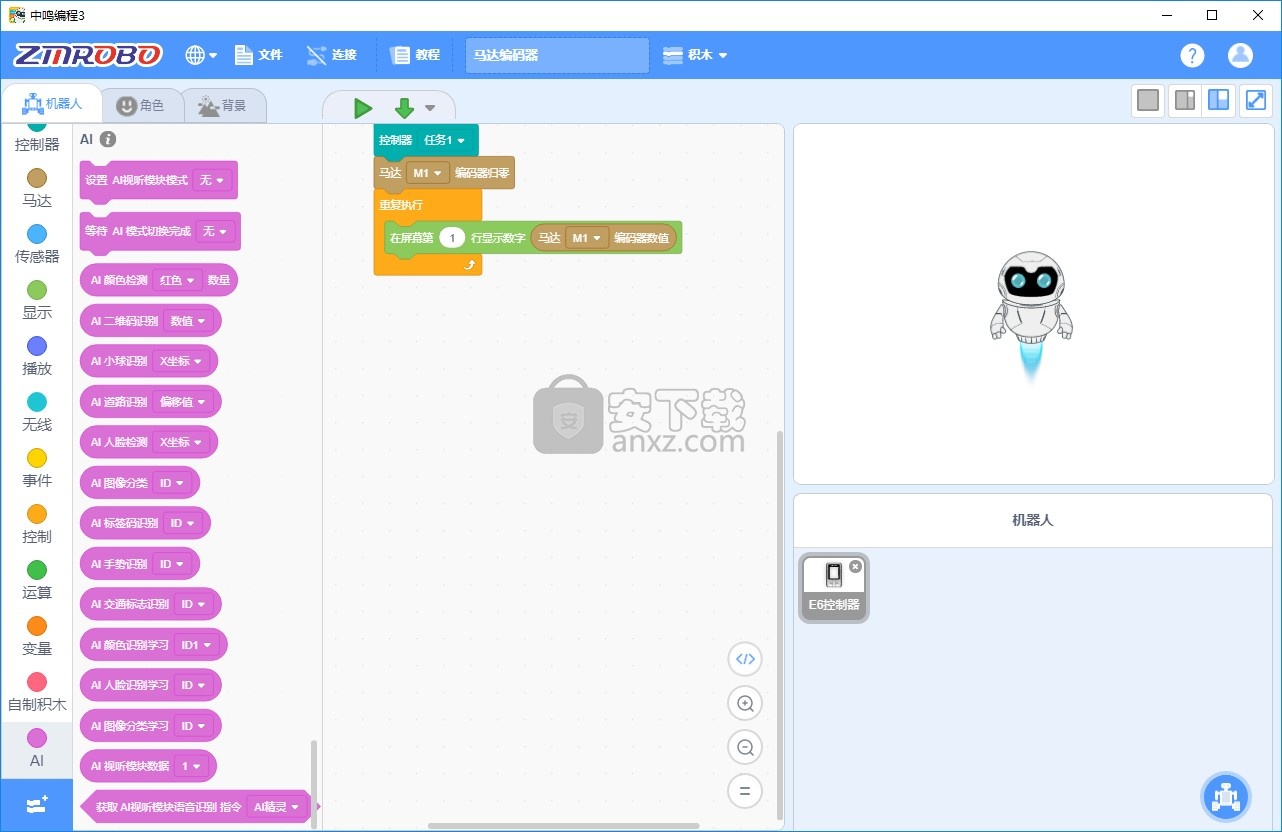
Task: Reset workspace zoom with = button
Action: (x=745, y=791)
